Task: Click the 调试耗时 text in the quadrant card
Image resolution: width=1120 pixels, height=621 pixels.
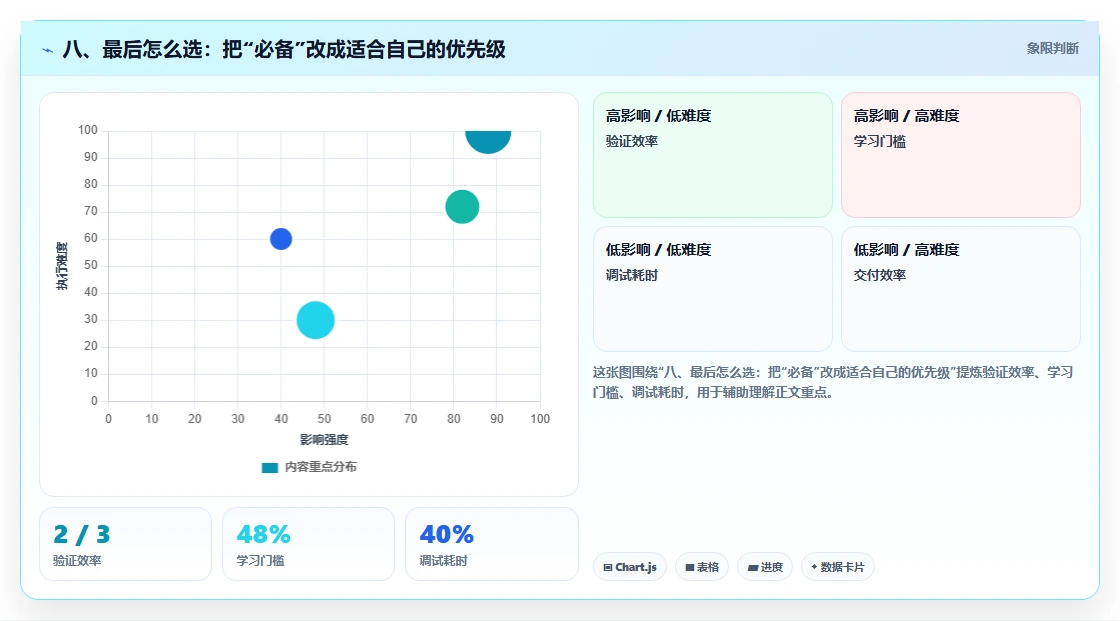Action: [x=632, y=275]
